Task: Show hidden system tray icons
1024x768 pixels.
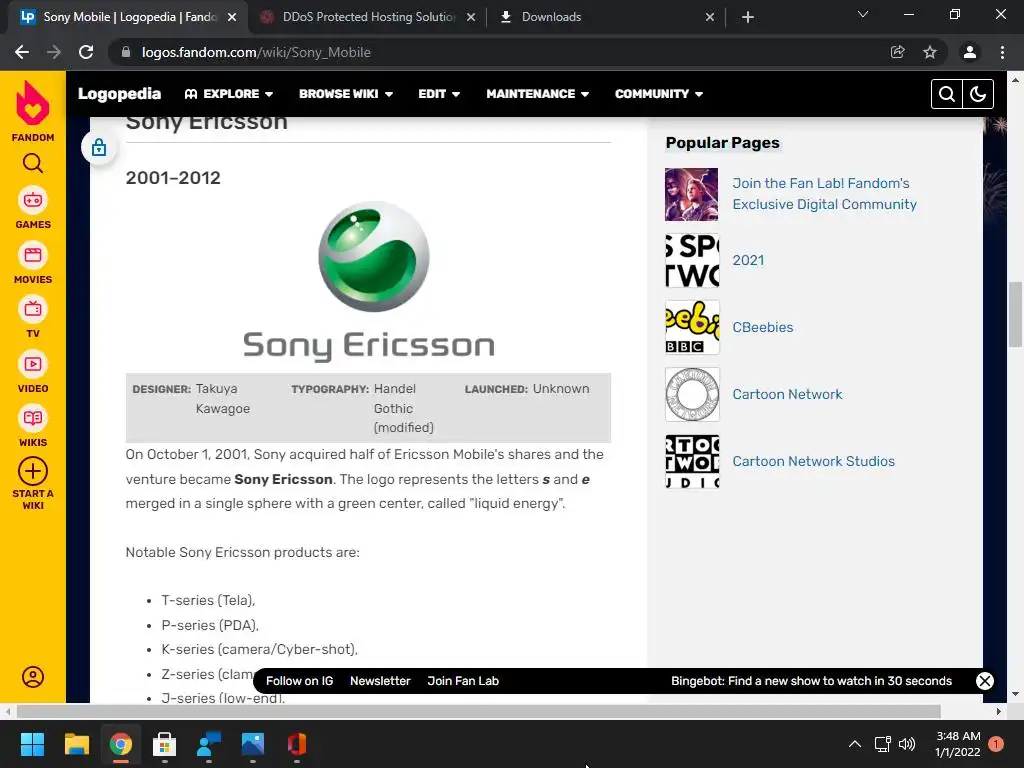Action: (855, 744)
